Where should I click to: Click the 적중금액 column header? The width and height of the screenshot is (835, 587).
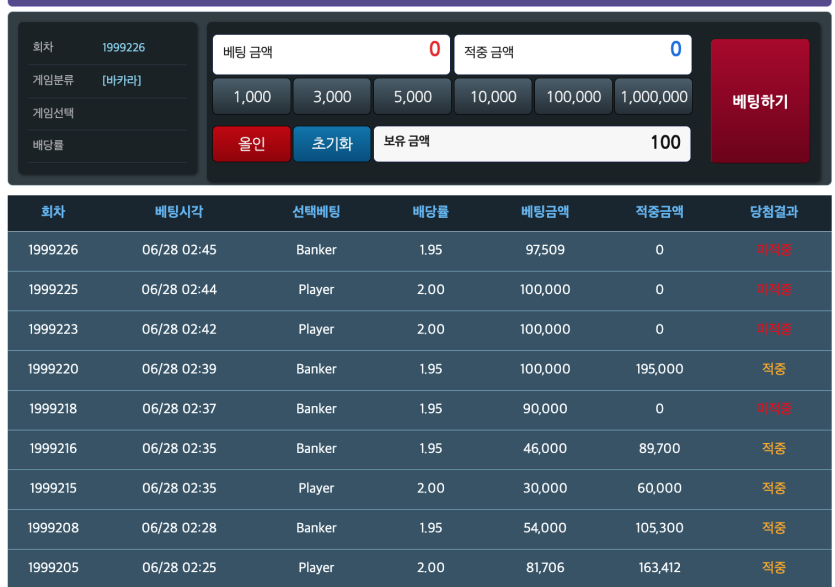click(659, 211)
